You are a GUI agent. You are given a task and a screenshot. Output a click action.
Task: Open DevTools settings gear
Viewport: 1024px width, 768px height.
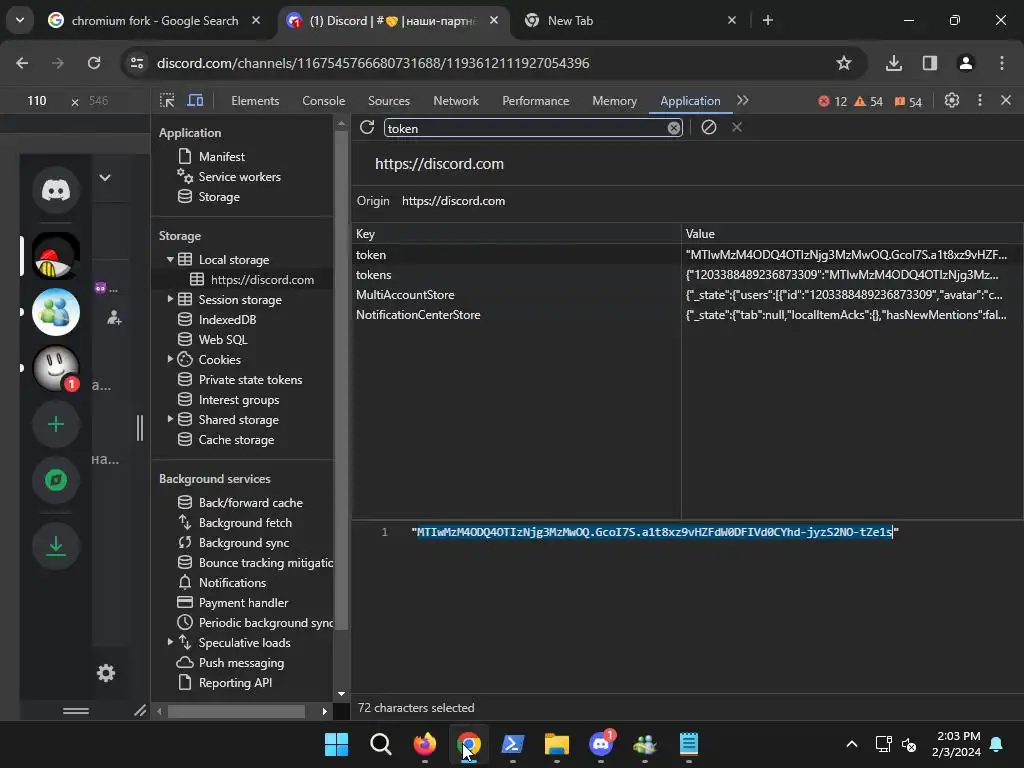(952, 101)
